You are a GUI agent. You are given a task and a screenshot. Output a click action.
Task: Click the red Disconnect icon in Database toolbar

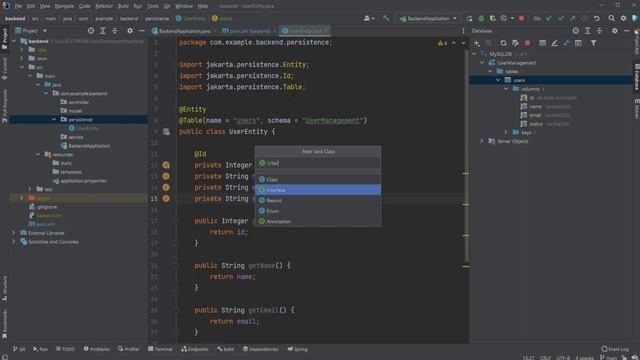click(527, 43)
